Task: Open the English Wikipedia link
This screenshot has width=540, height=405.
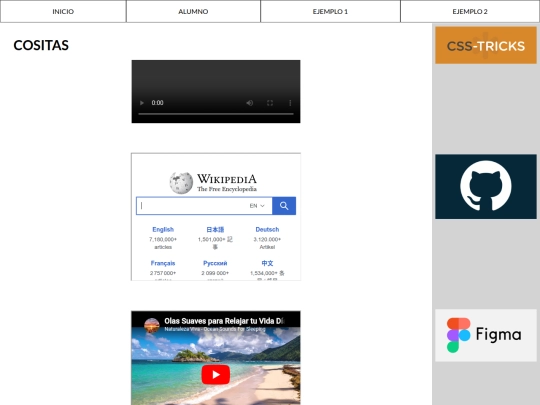Action: coord(163,229)
